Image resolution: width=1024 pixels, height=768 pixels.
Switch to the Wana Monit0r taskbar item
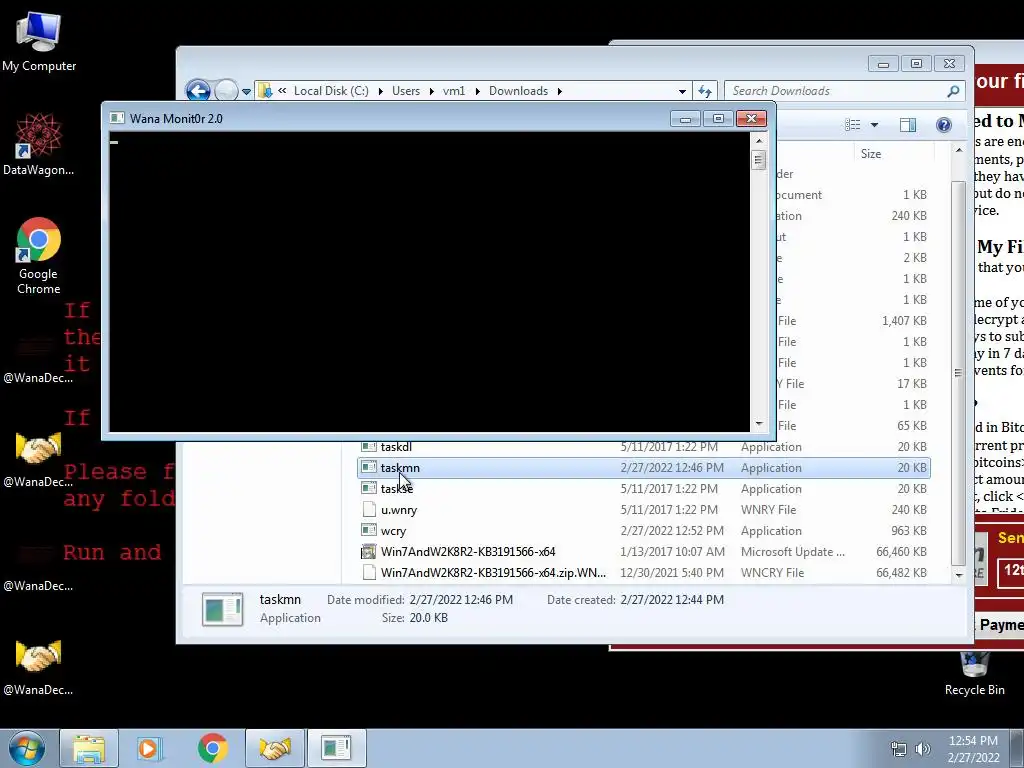336,748
